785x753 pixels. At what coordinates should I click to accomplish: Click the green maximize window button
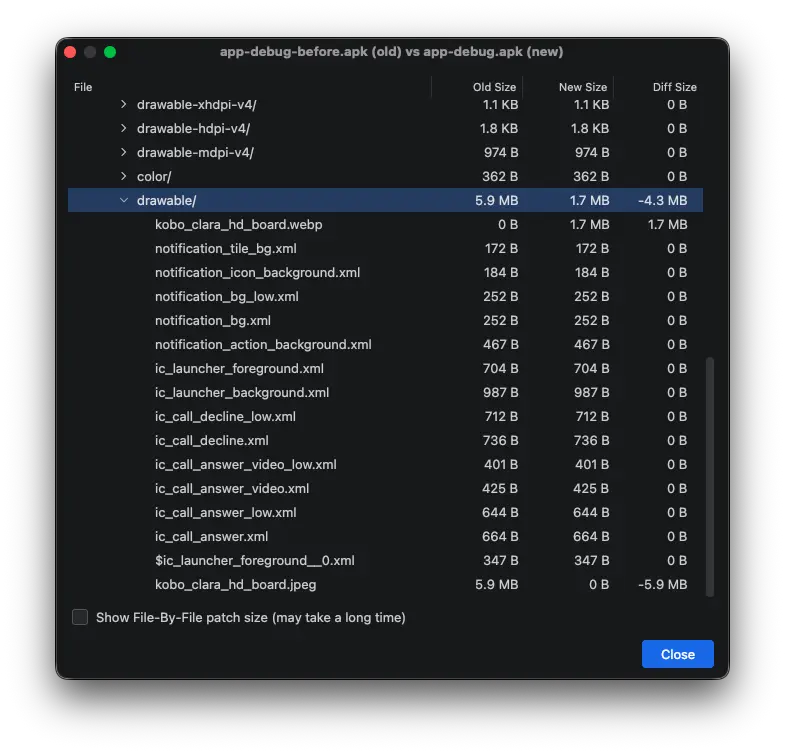pos(110,52)
